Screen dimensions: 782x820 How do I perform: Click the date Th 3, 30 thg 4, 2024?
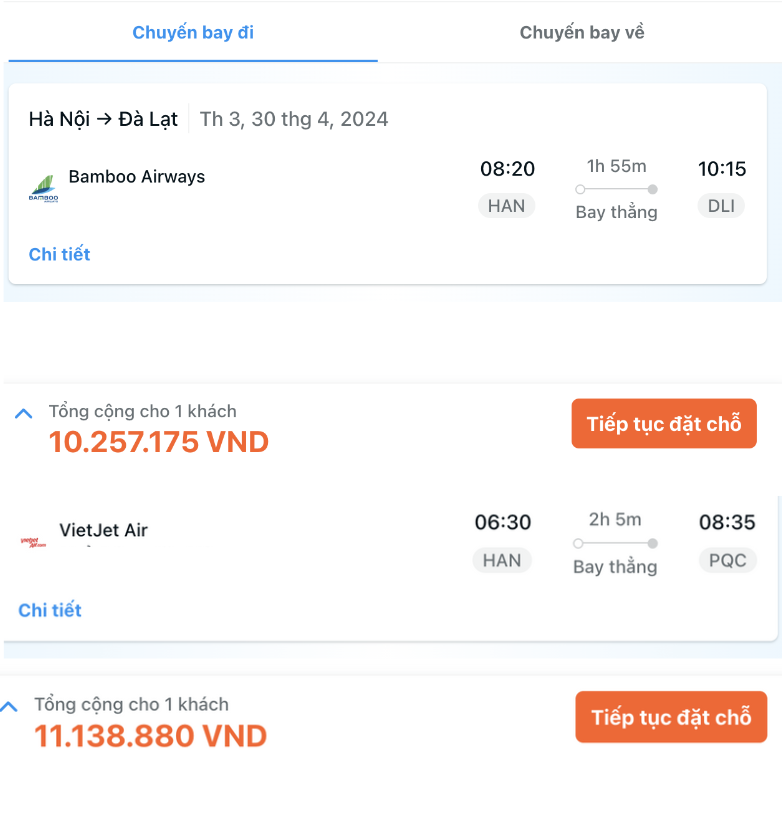click(295, 117)
